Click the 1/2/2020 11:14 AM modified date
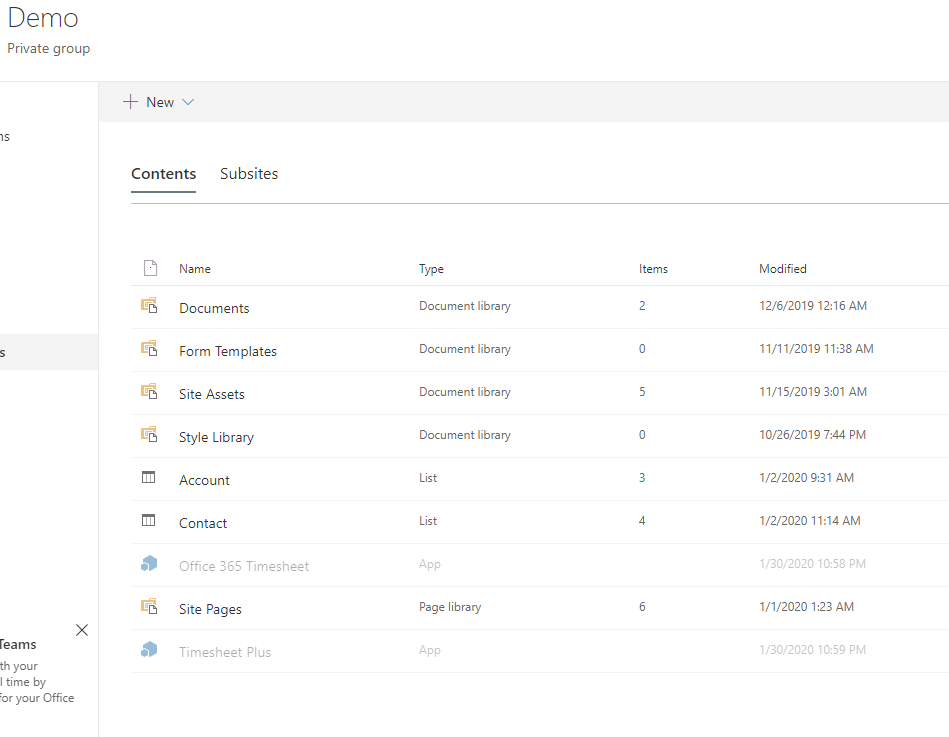 [x=810, y=520]
